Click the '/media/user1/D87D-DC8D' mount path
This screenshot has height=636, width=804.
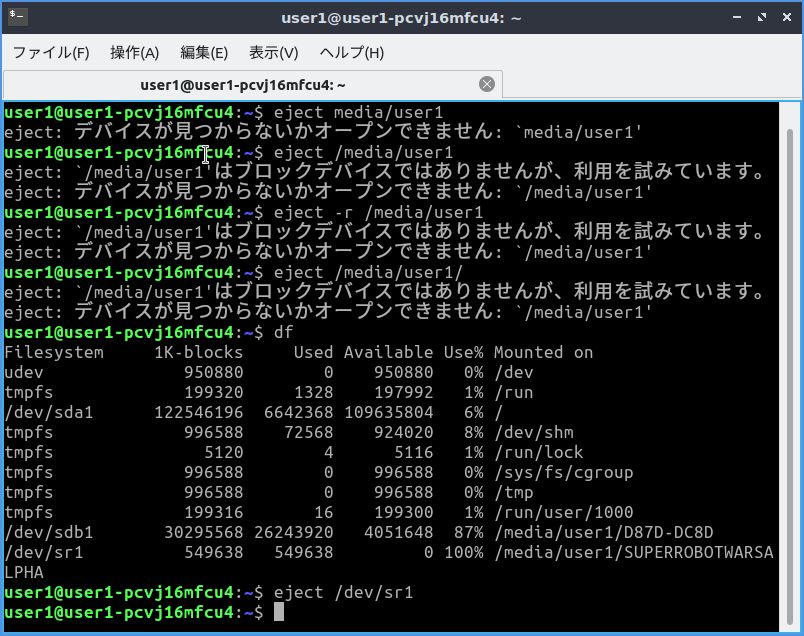click(x=604, y=532)
